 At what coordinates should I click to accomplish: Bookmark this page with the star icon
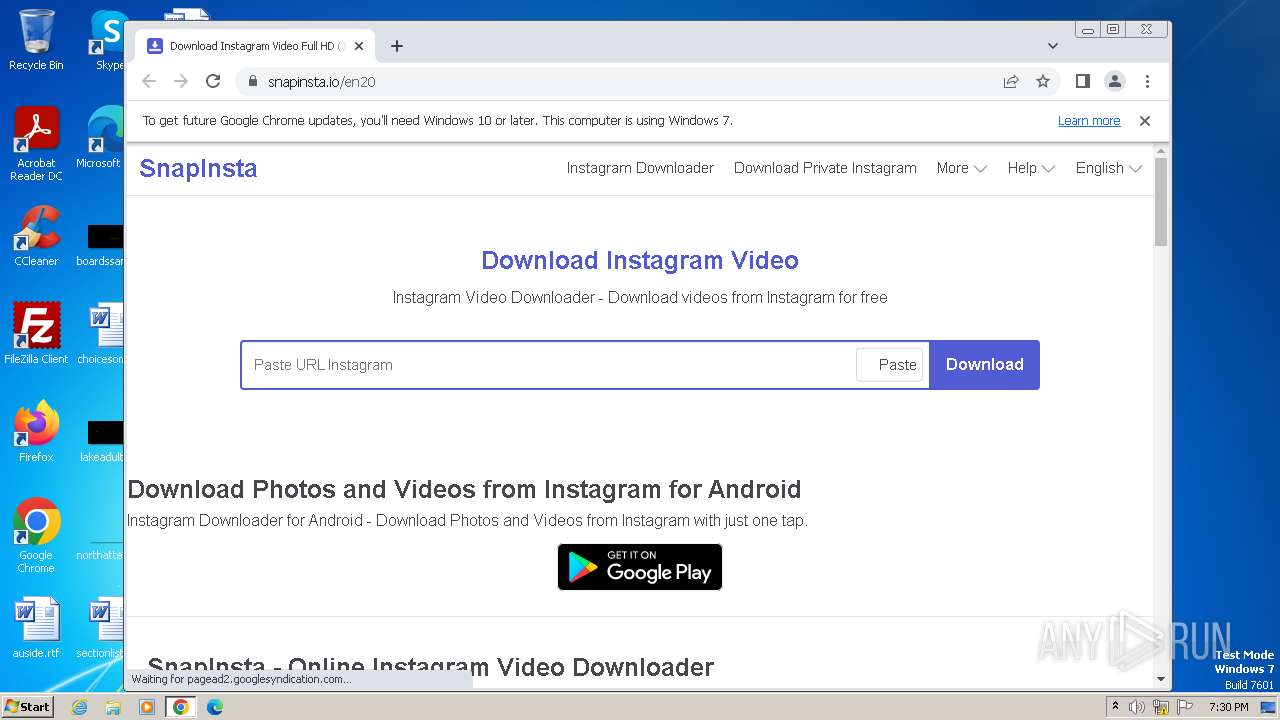pos(1043,81)
